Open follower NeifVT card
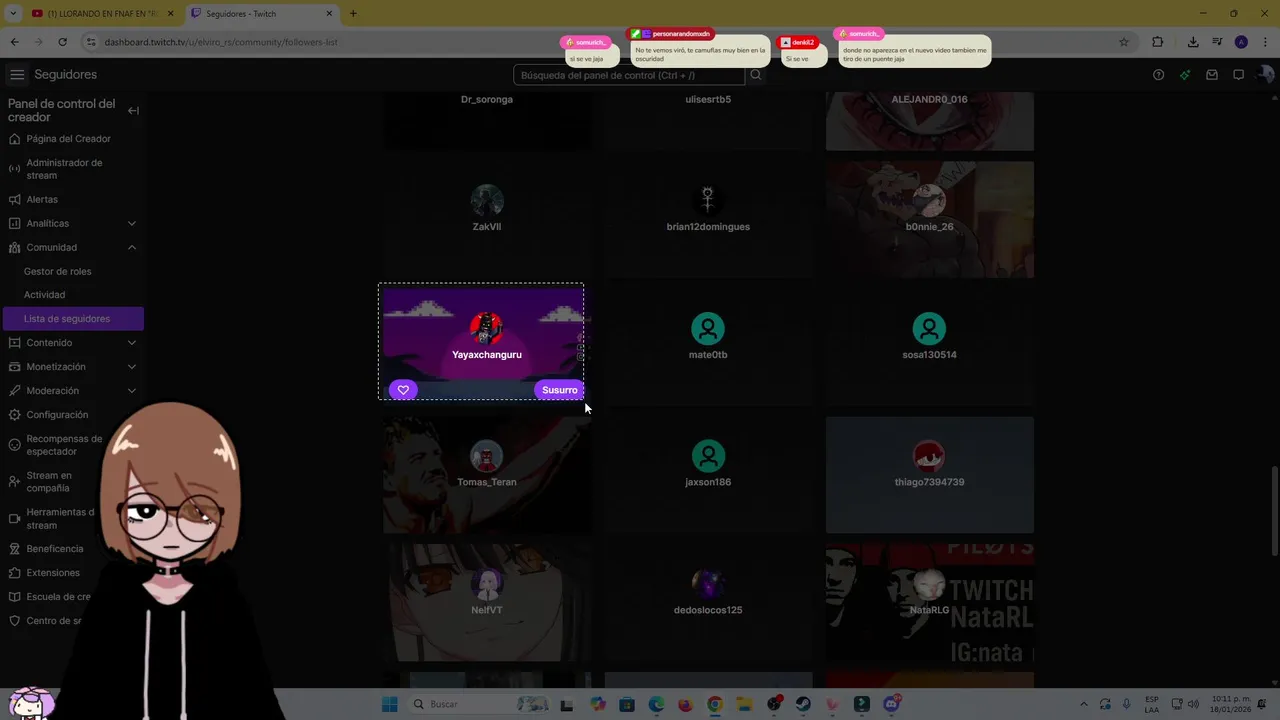This screenshot has height=720, width=1280. [487, 603]
